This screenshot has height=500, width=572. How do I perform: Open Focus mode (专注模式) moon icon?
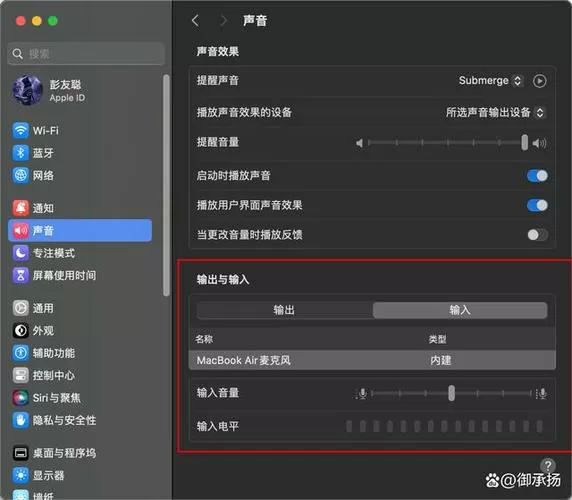point(20,253)
